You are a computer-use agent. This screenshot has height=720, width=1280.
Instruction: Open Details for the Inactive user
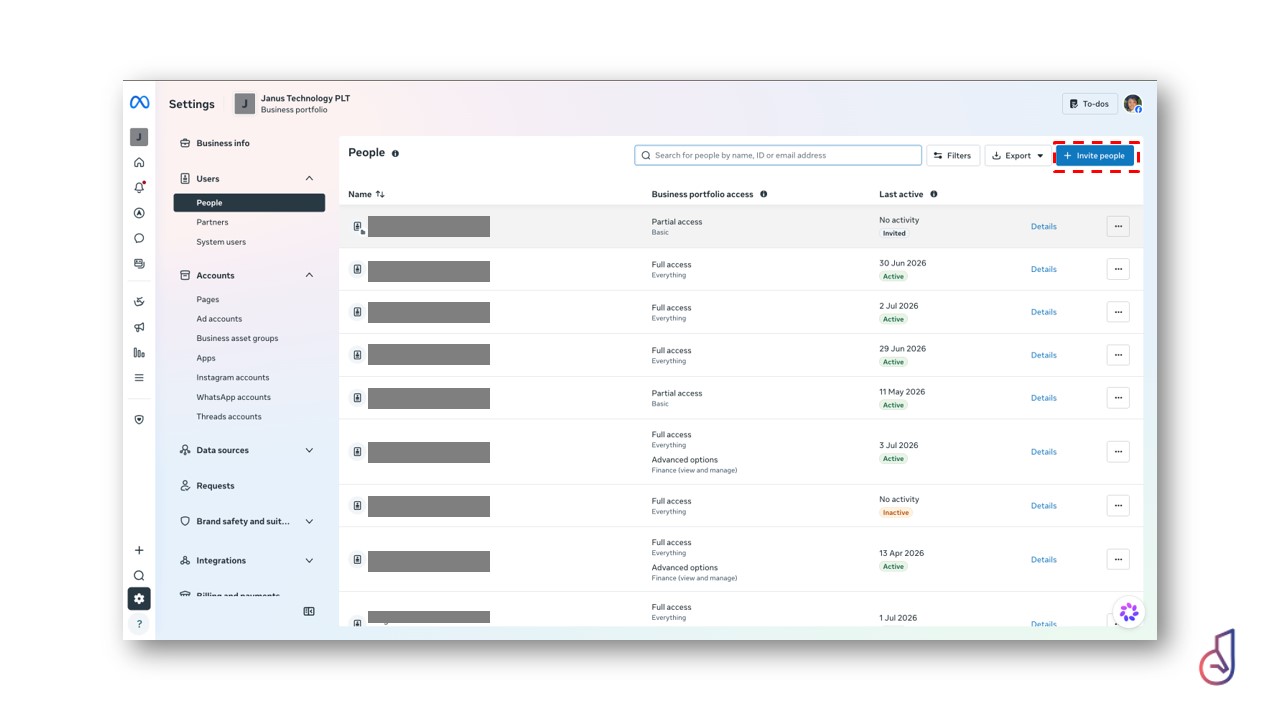pos(1044,506)
